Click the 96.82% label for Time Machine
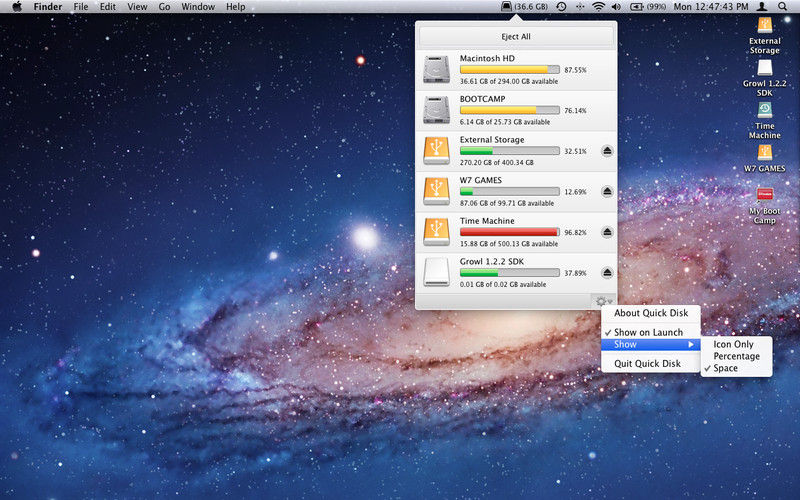 tap(576, 233)
